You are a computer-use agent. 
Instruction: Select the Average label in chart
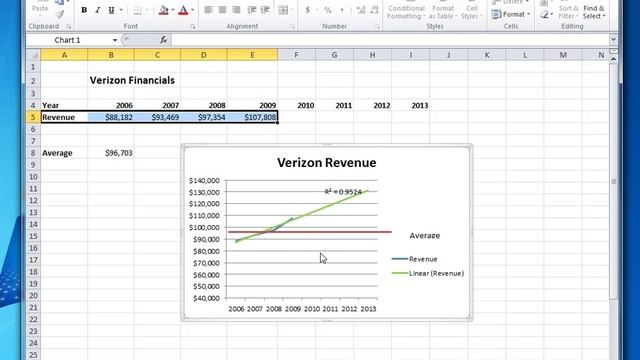[x=424, y=236]
